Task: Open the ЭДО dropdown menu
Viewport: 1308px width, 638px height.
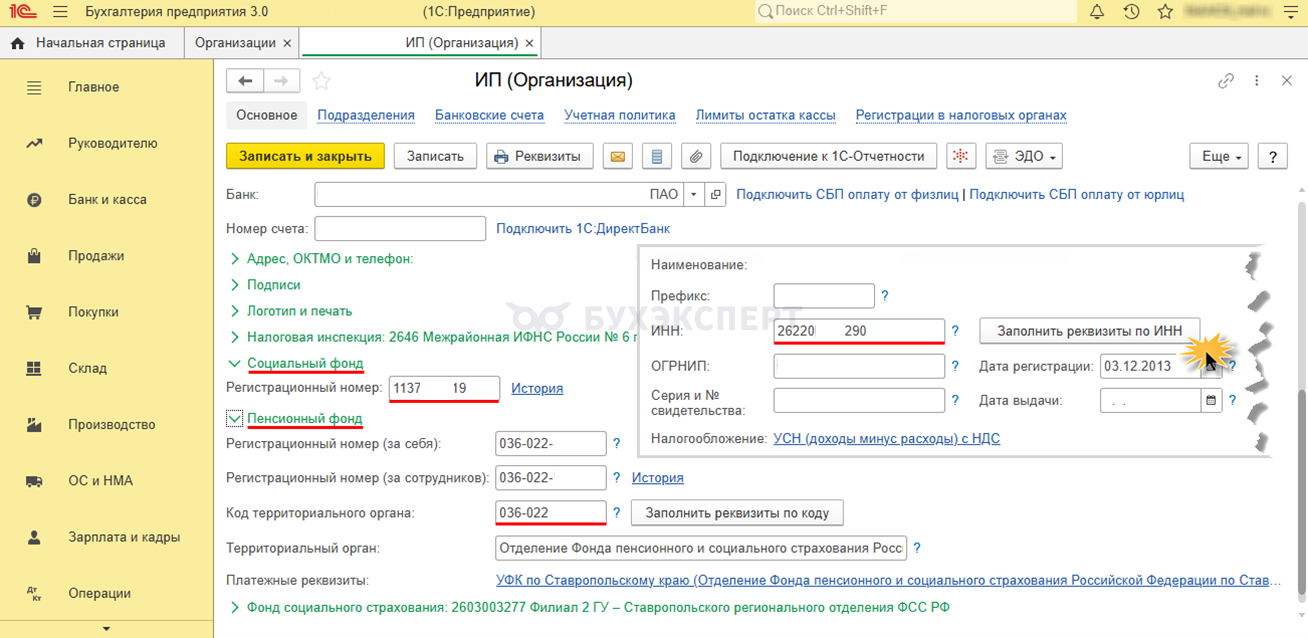Action: (1023, 156)
